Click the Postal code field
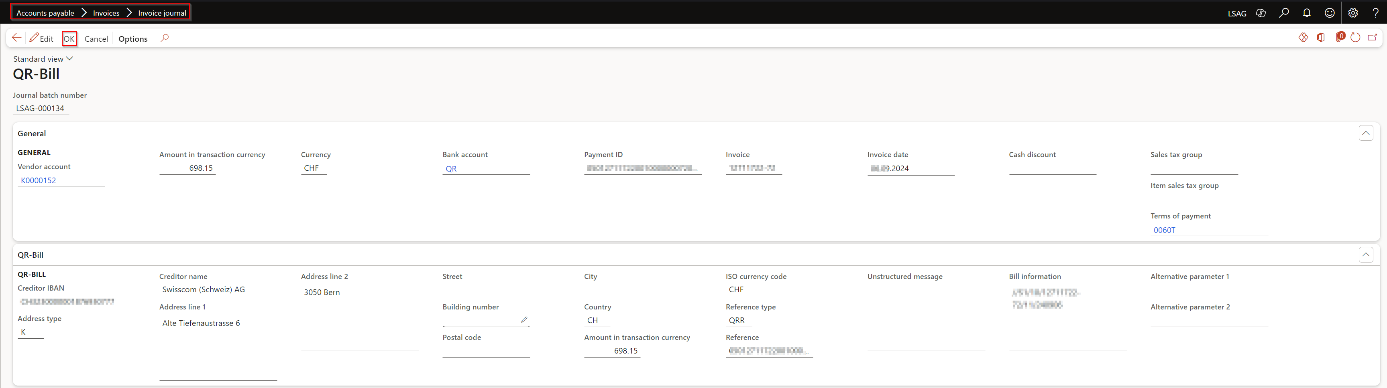The image size is (1387, 388). click(486, 351)
